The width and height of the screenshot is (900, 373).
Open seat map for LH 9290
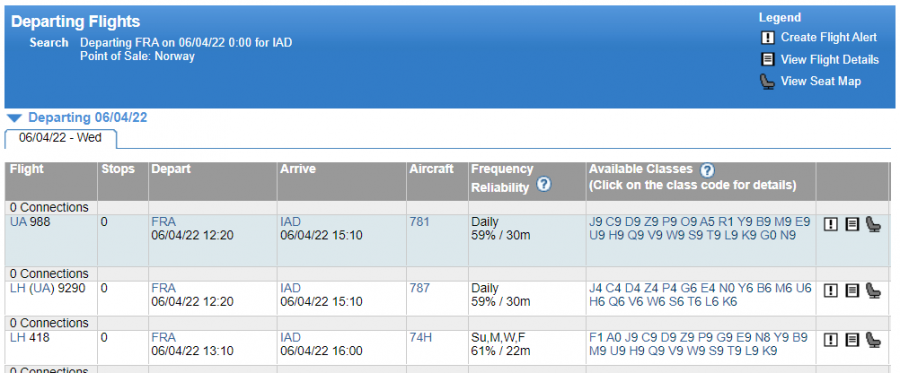coord(873,290)
